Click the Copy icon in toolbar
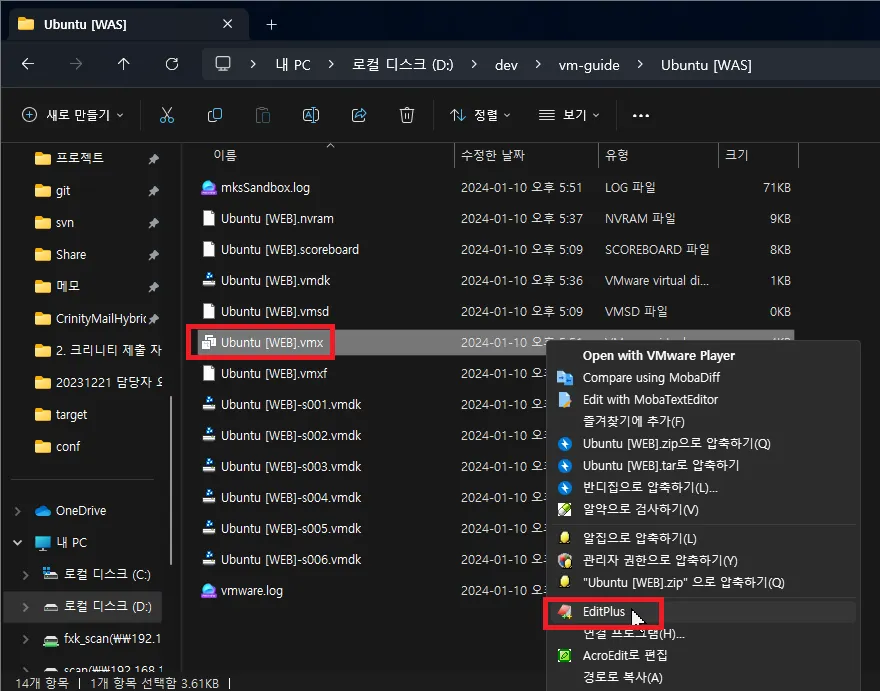This screenshot has width=880, height=691. click(215, 115)
